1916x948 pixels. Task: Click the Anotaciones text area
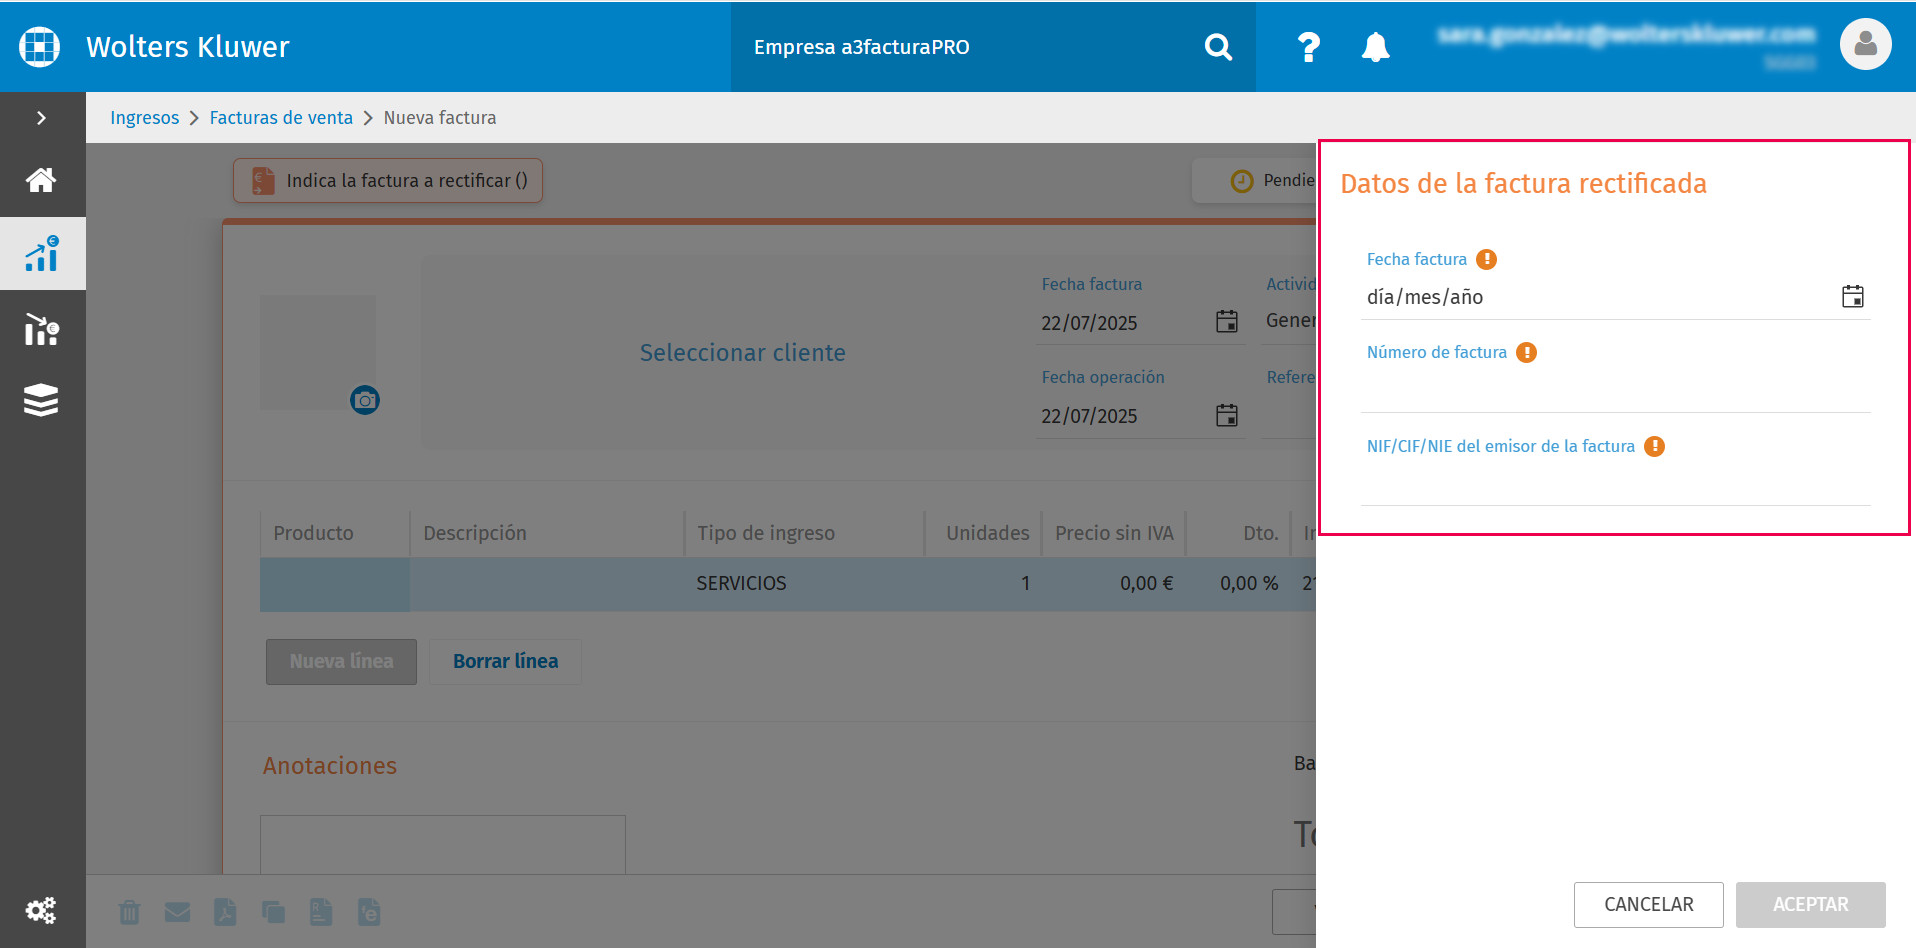(443, 845)
